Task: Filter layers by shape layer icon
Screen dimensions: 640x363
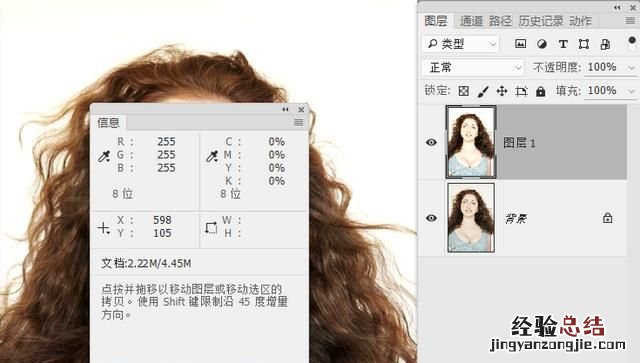Action: [x=584, y=44]
